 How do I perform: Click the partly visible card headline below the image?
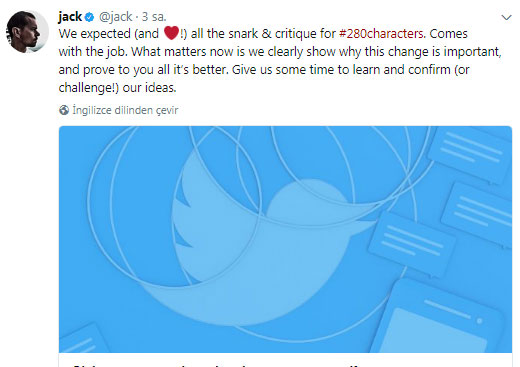tap(217, 365)
